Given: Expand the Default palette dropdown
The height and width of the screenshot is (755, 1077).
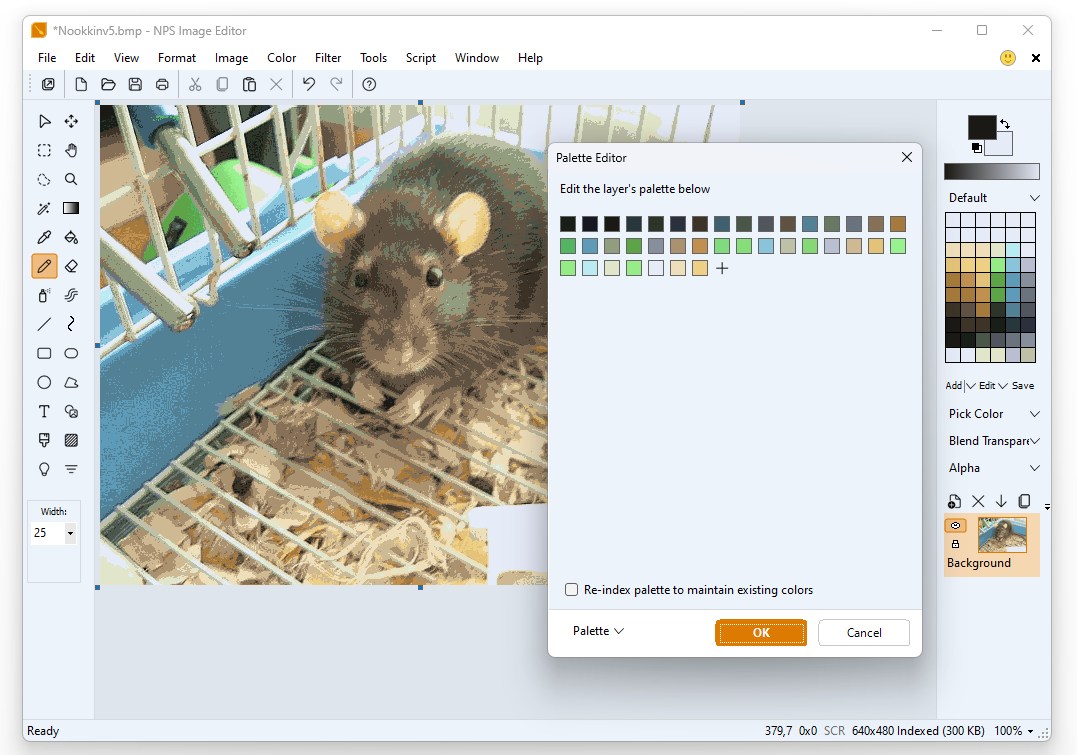Looking at the screenshot, I should pos(1035,198).
